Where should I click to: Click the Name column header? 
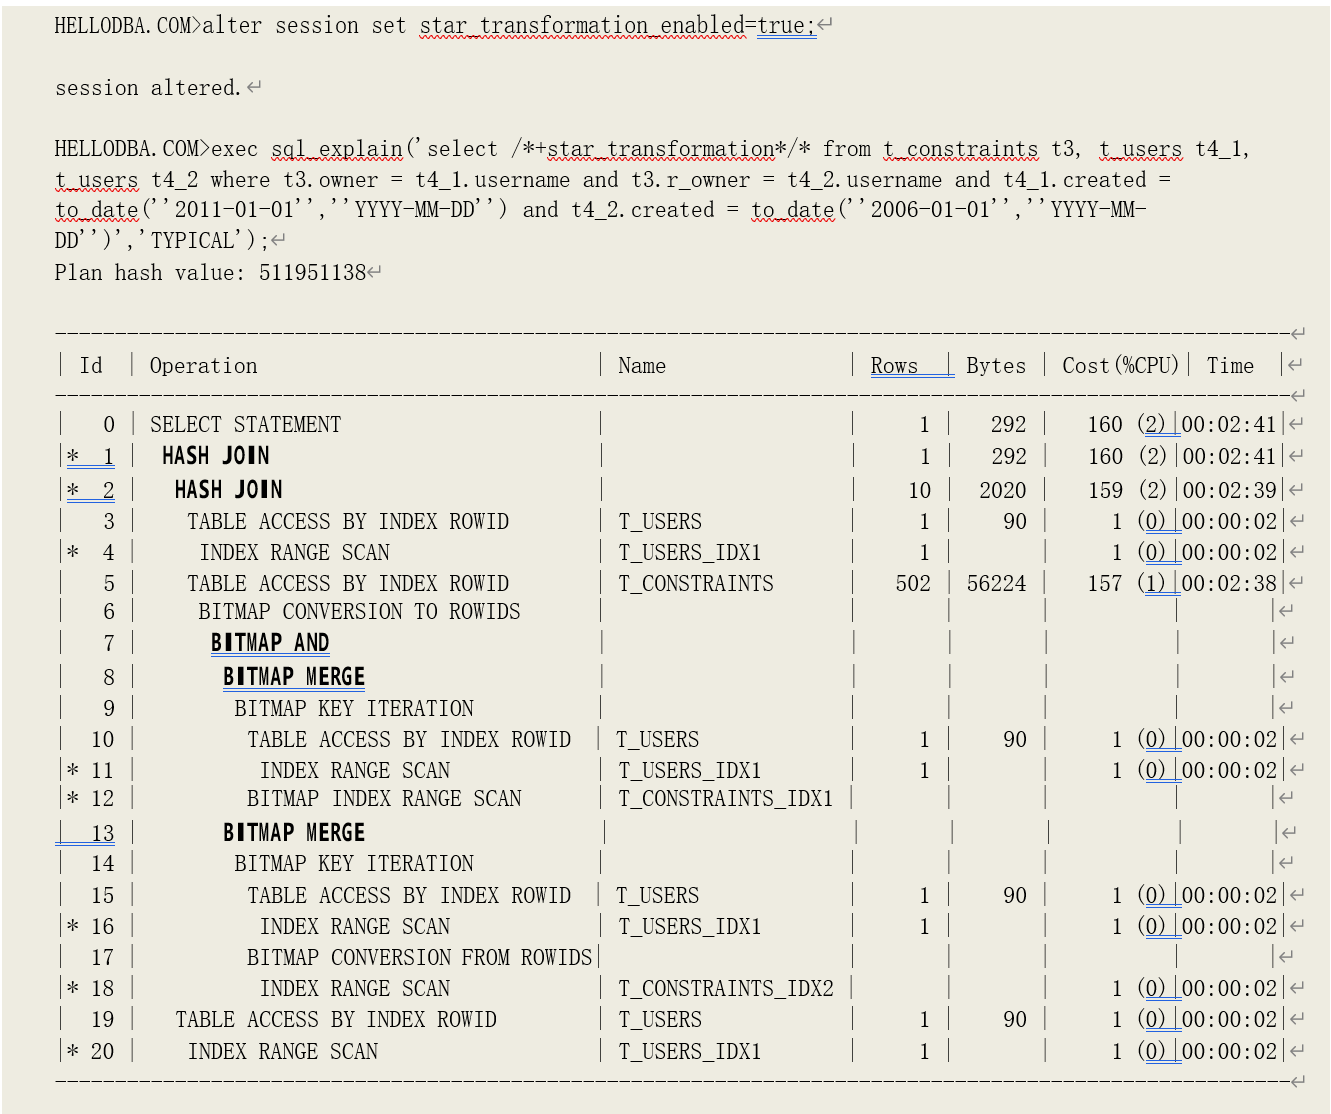click(x=641, y=366)
